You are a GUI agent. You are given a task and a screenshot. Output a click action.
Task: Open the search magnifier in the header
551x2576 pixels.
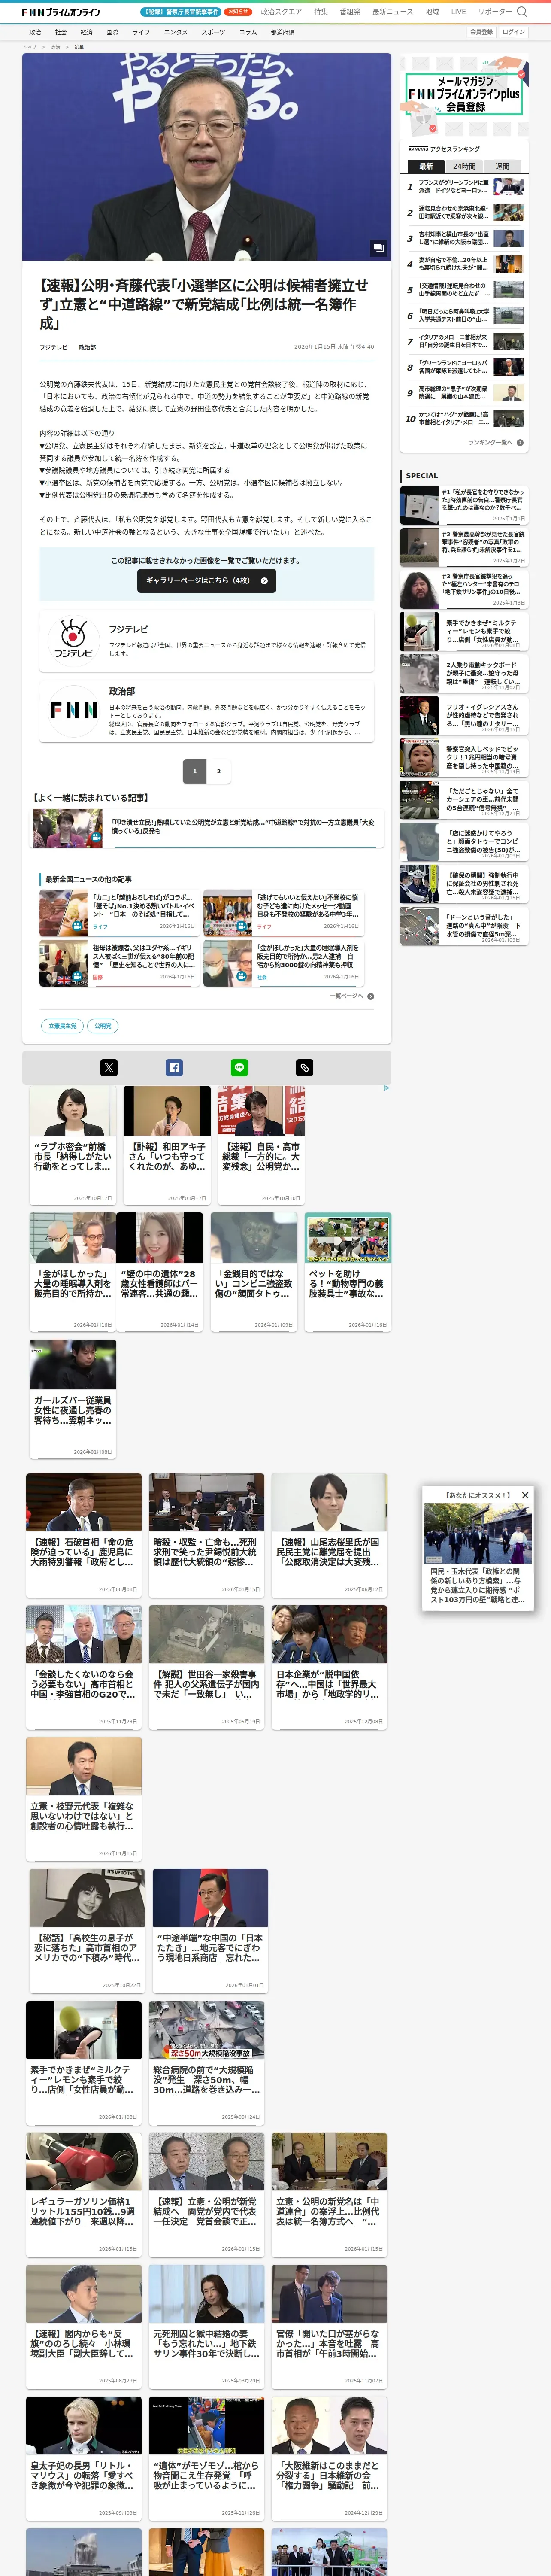[521, 12]
